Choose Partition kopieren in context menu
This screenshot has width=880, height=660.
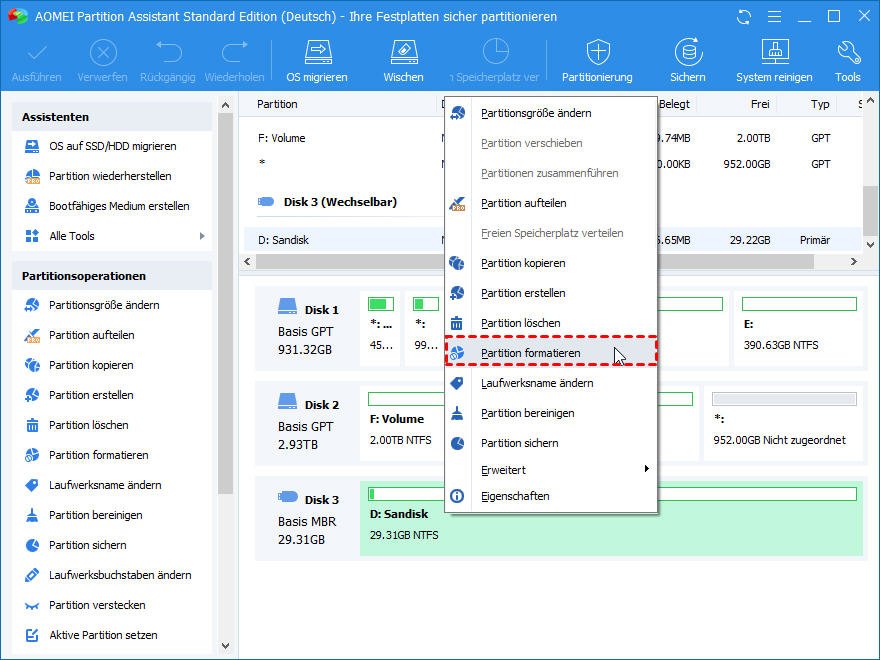(x=551, y=263)
